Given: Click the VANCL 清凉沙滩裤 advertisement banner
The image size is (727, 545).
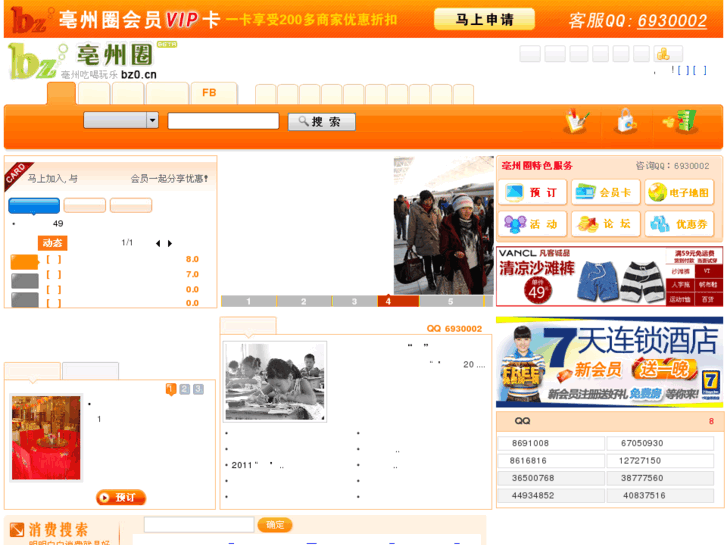Looking at the screenshot, I should point(610,276).
